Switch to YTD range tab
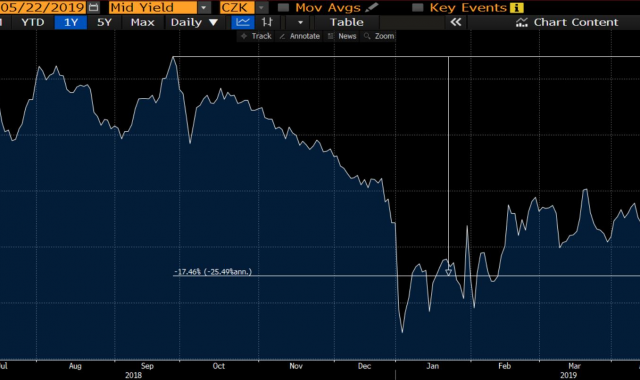The image size is (640, 380). pos(32,22)
